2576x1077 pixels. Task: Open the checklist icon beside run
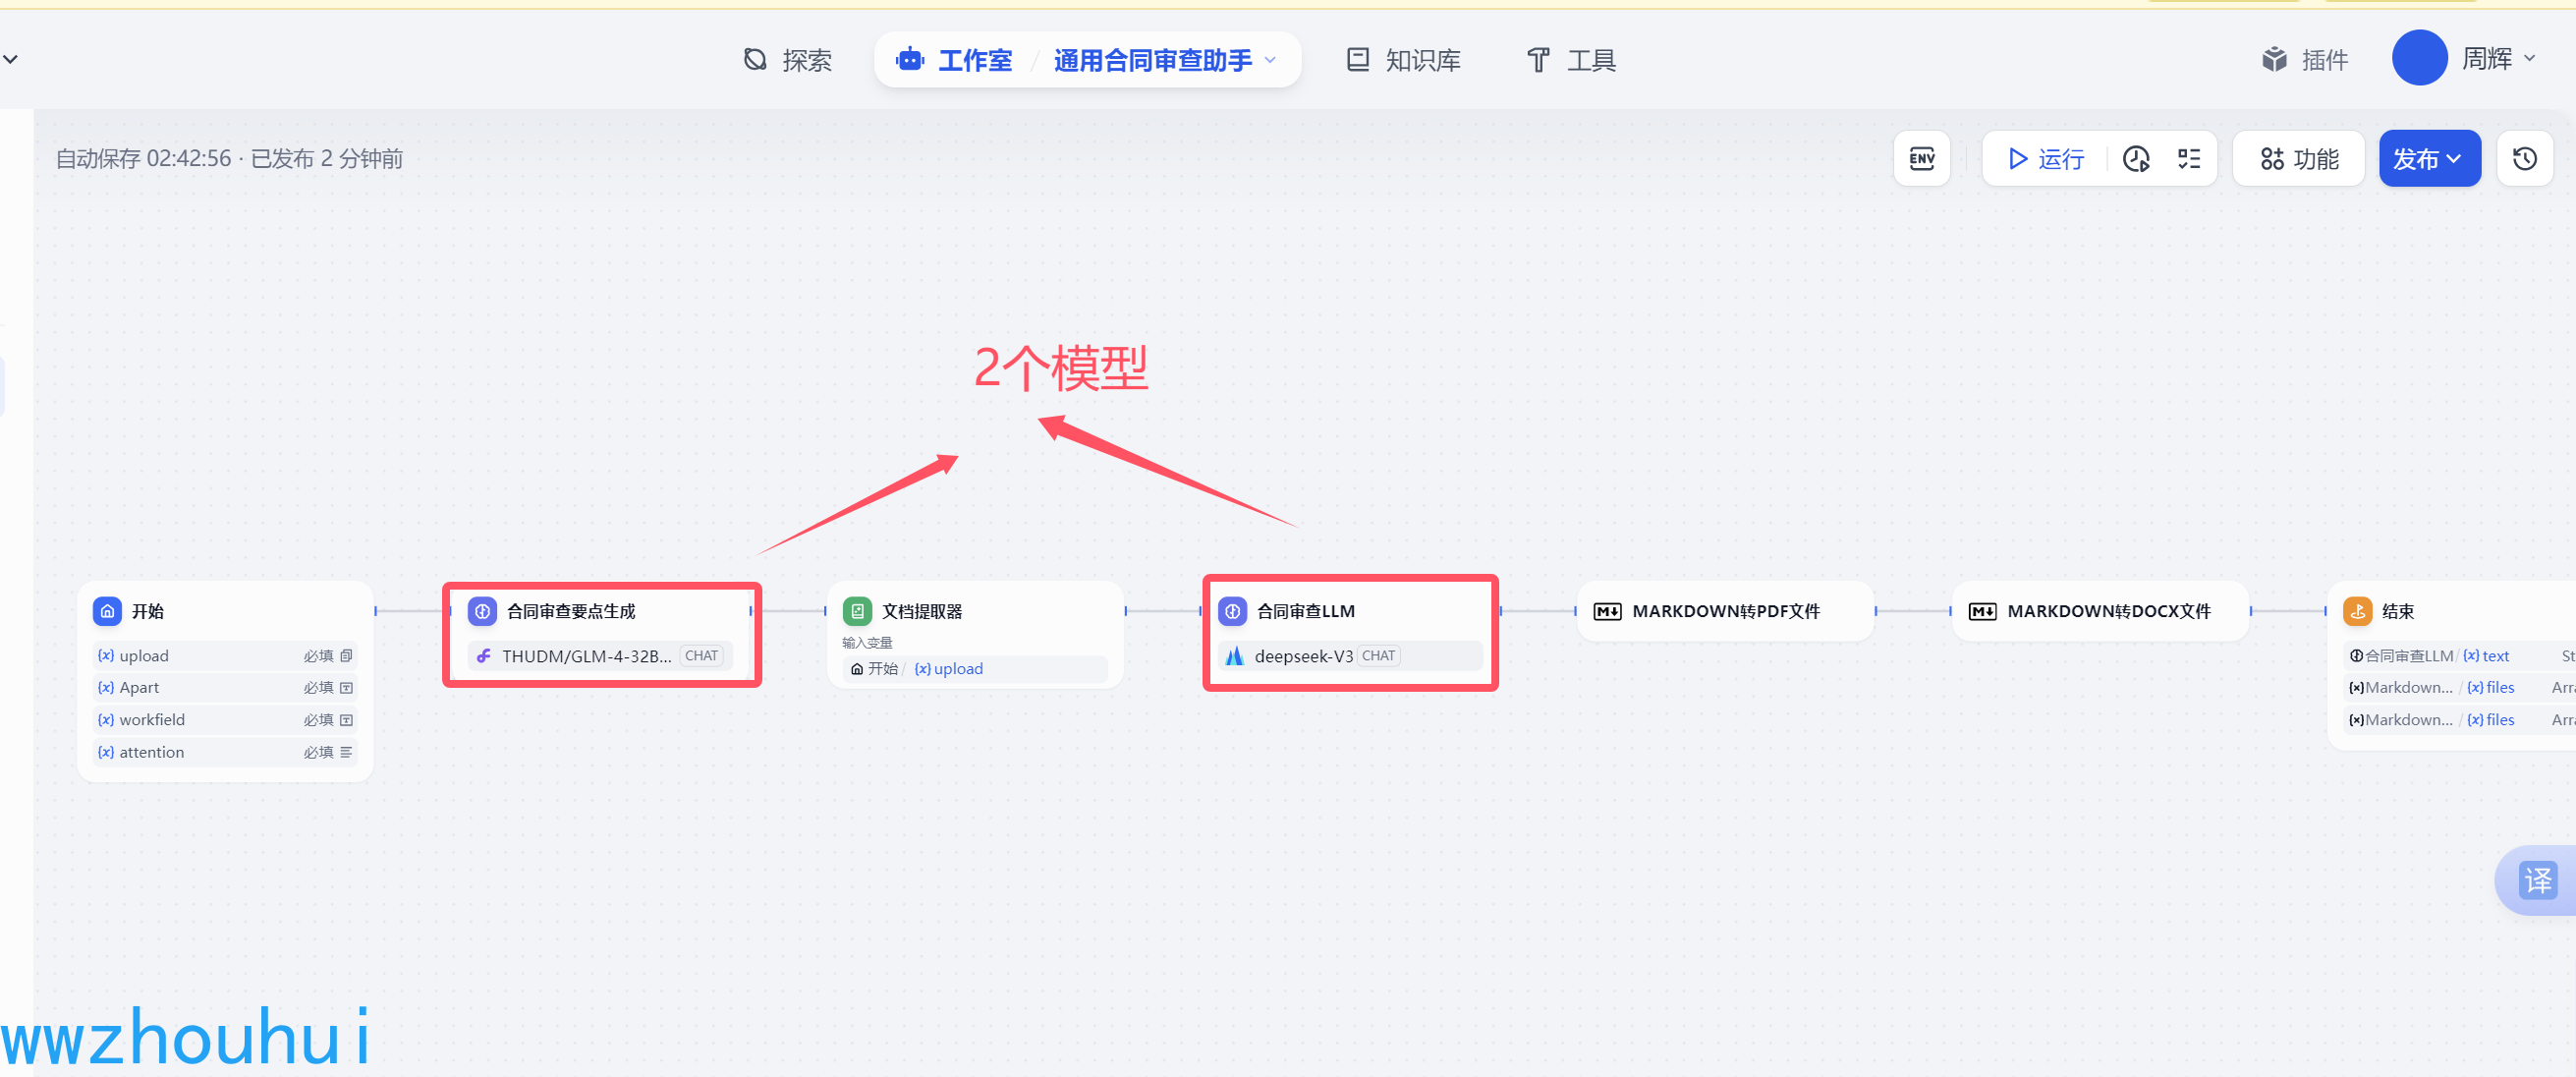pos(2188,159)
